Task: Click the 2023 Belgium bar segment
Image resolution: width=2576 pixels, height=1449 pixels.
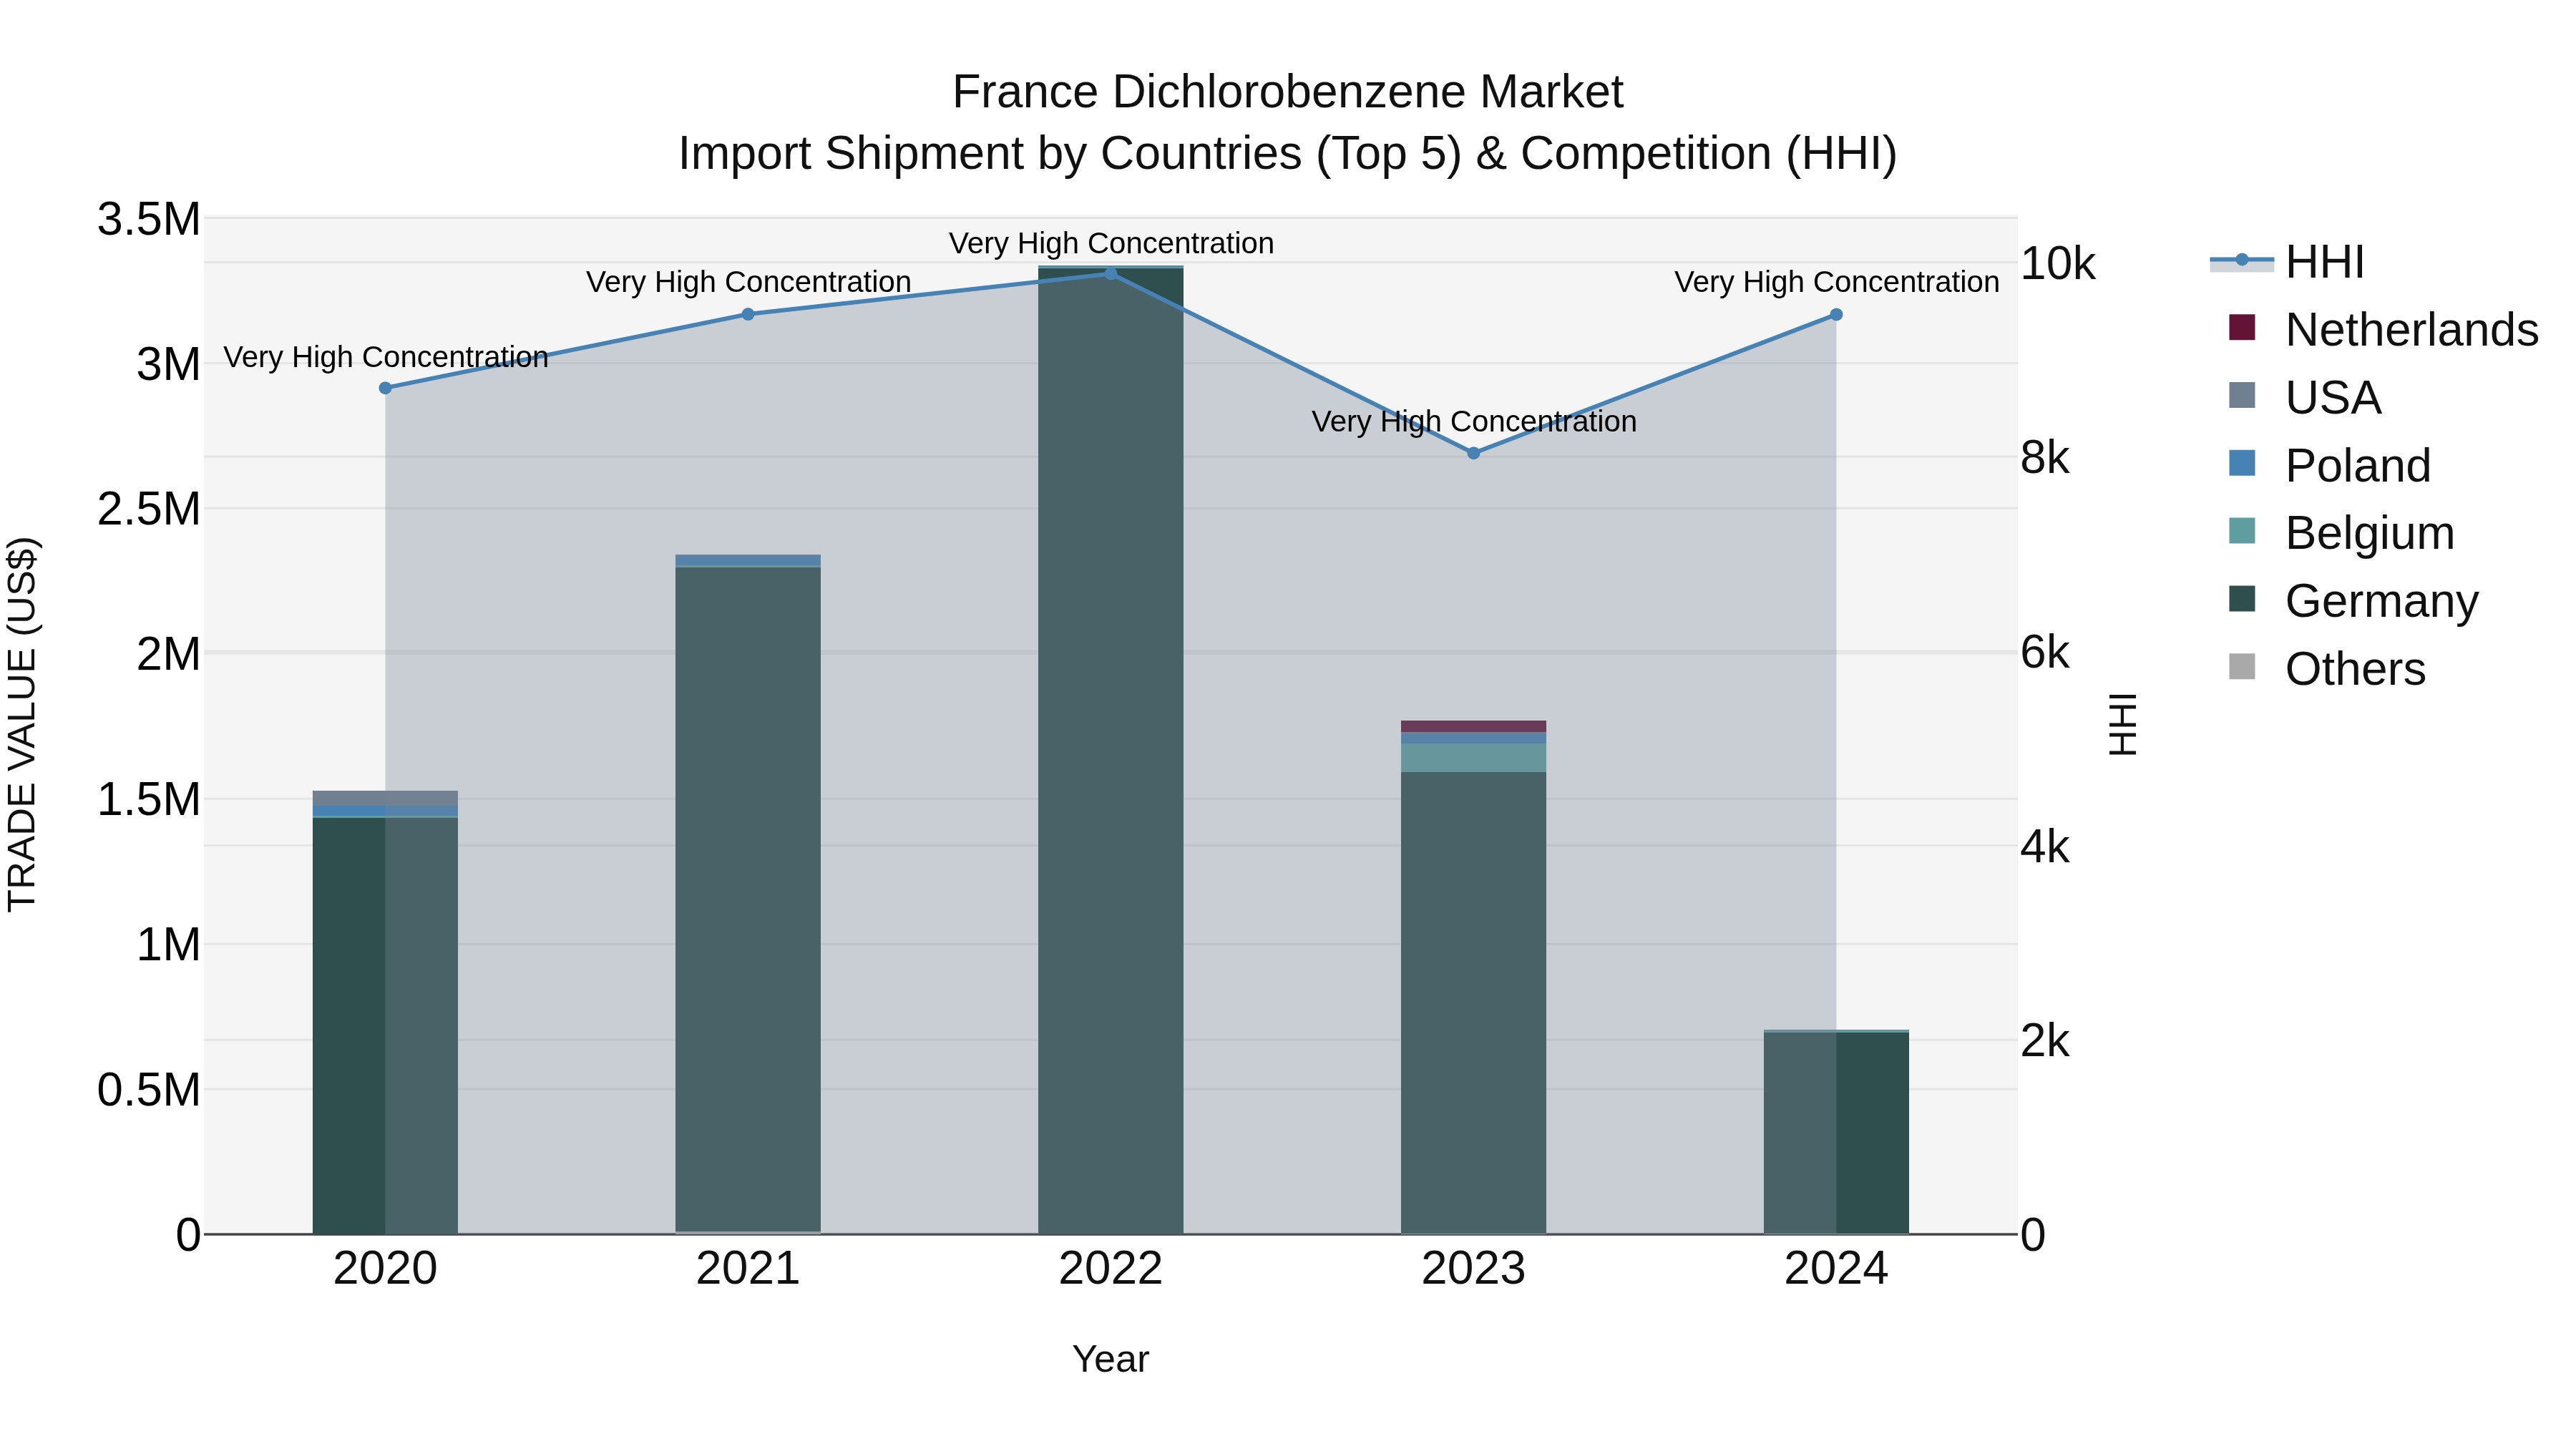Action: (1473, 757)
